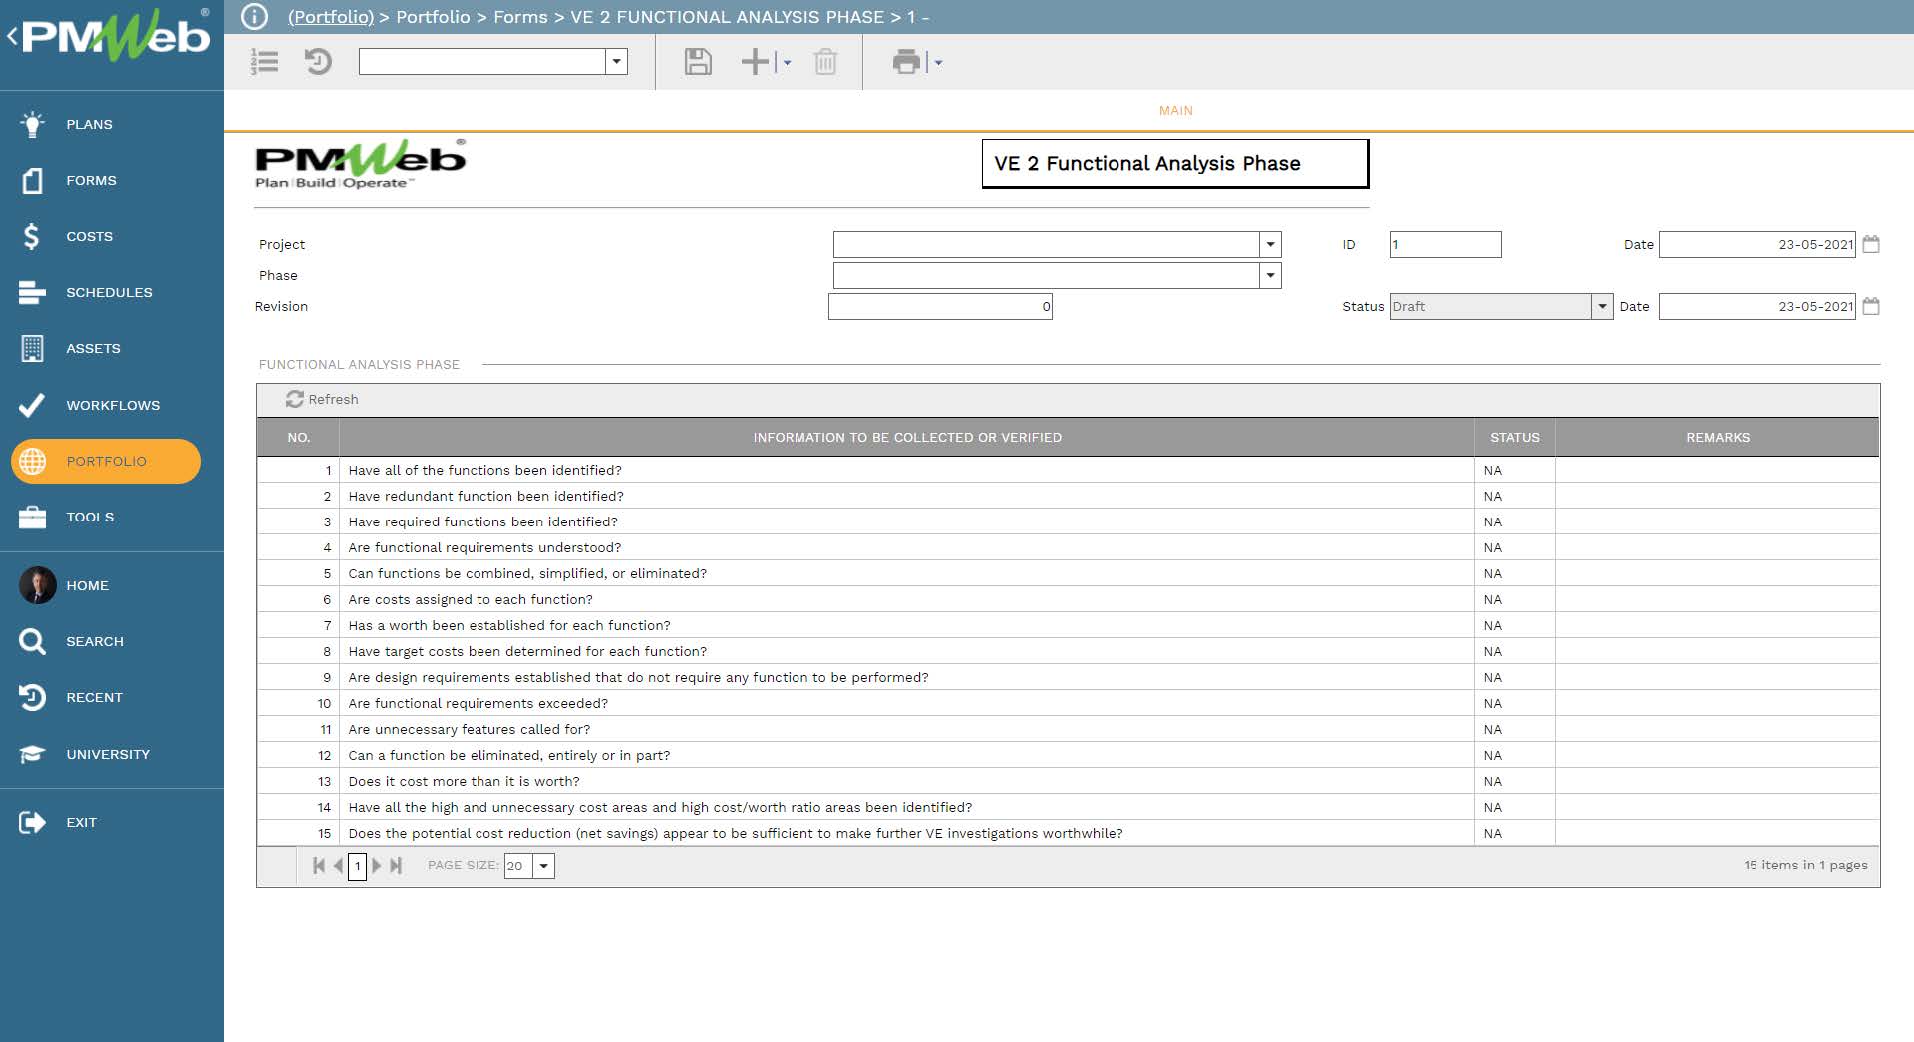Click the Add new record plus icon
This screenshot has height=1042, width=1914.
pyautogui.click(x=753, y=62)
